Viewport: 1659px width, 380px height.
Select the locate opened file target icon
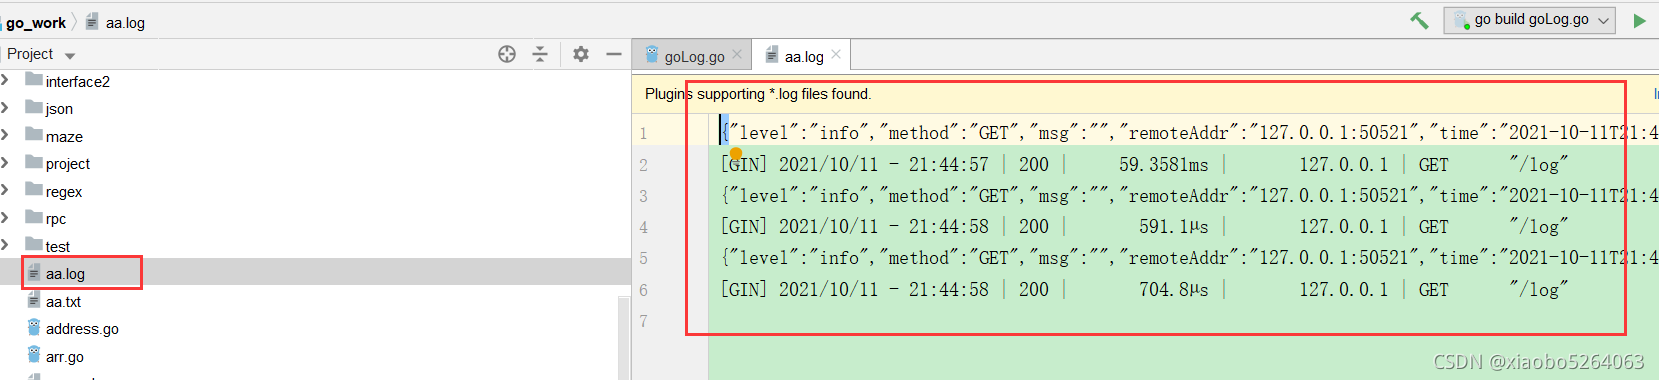(x=507, y=54)
